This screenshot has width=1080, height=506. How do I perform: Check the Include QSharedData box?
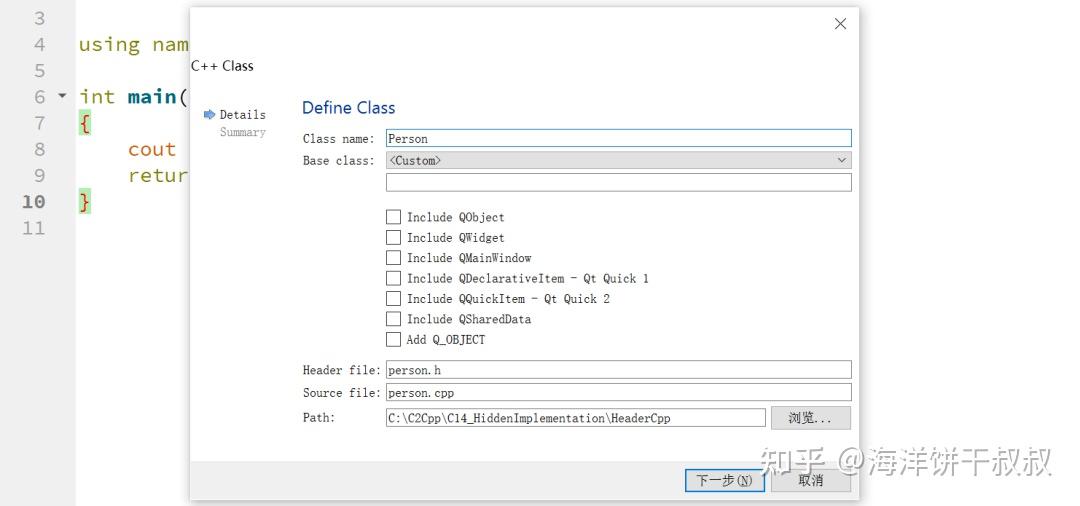(x=394, y=319)
